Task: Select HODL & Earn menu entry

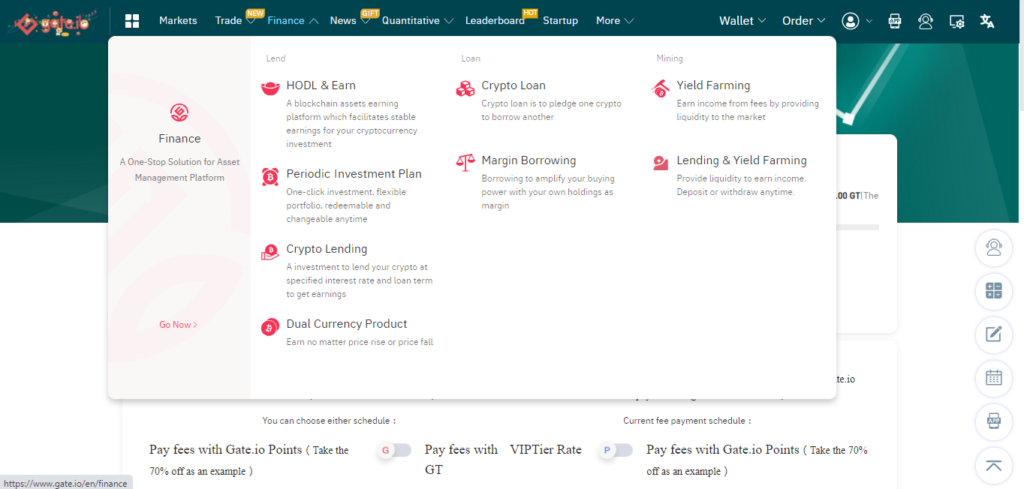Action: (x=321, y=86)
